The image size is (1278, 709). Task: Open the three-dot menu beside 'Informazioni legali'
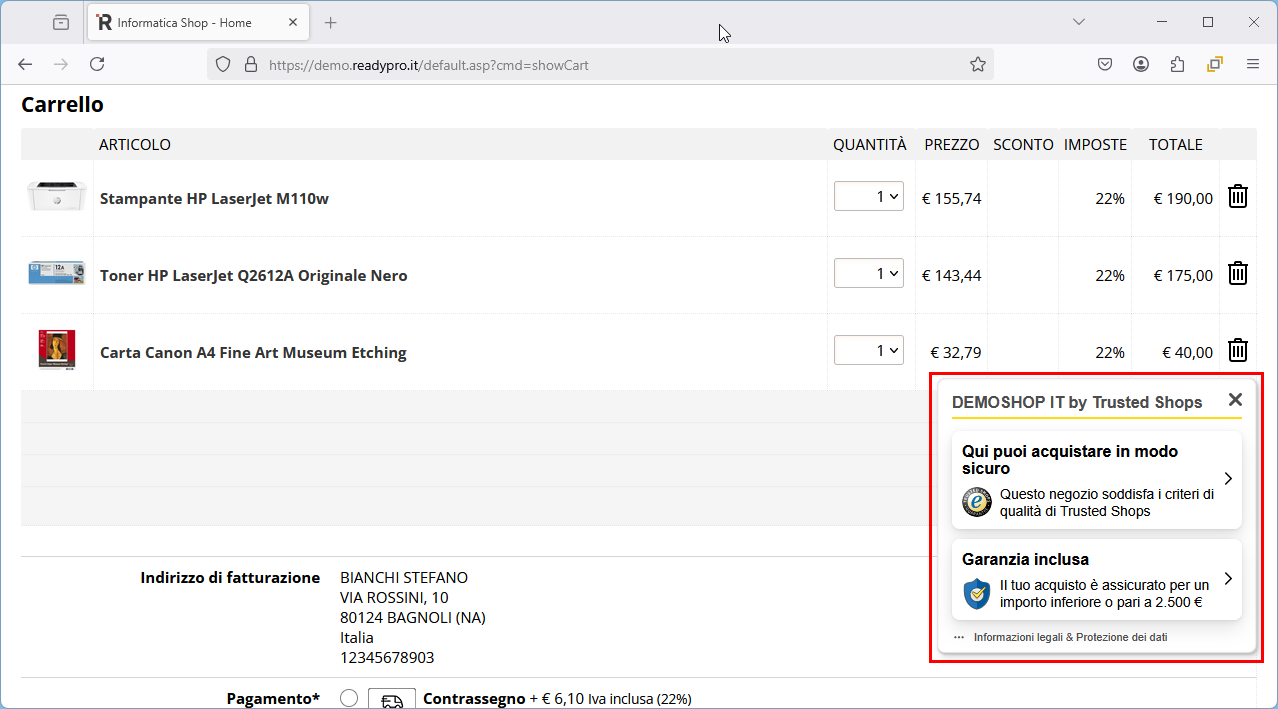pyautogui.click(x=959, y=637)
